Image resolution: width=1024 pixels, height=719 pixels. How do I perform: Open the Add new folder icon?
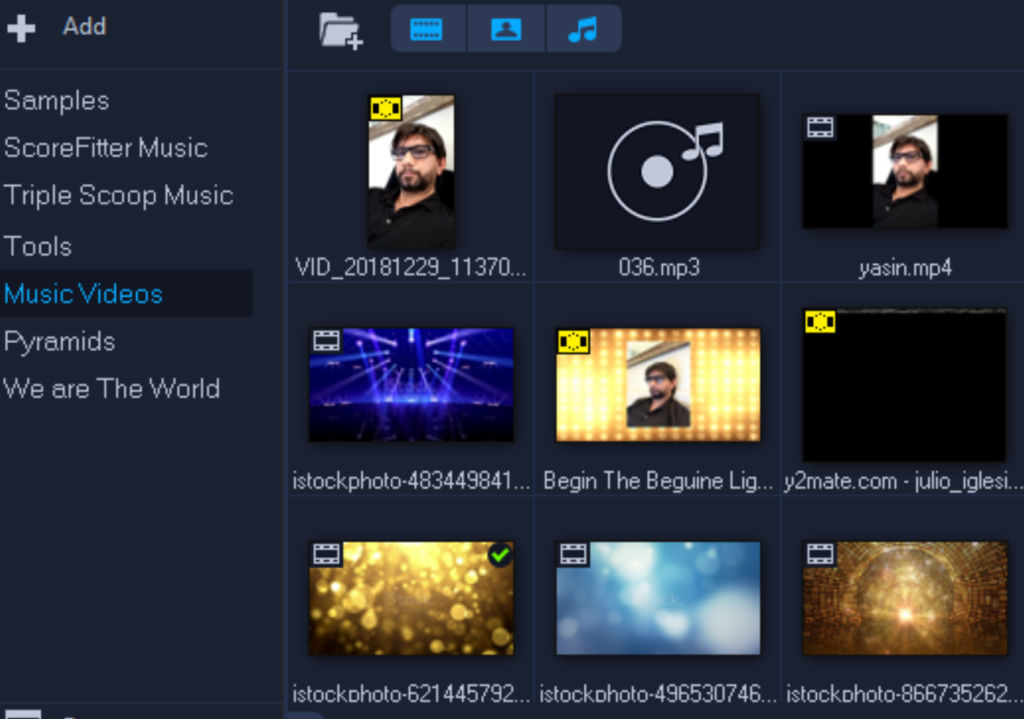pyautogui.click(x=341, y=28)
